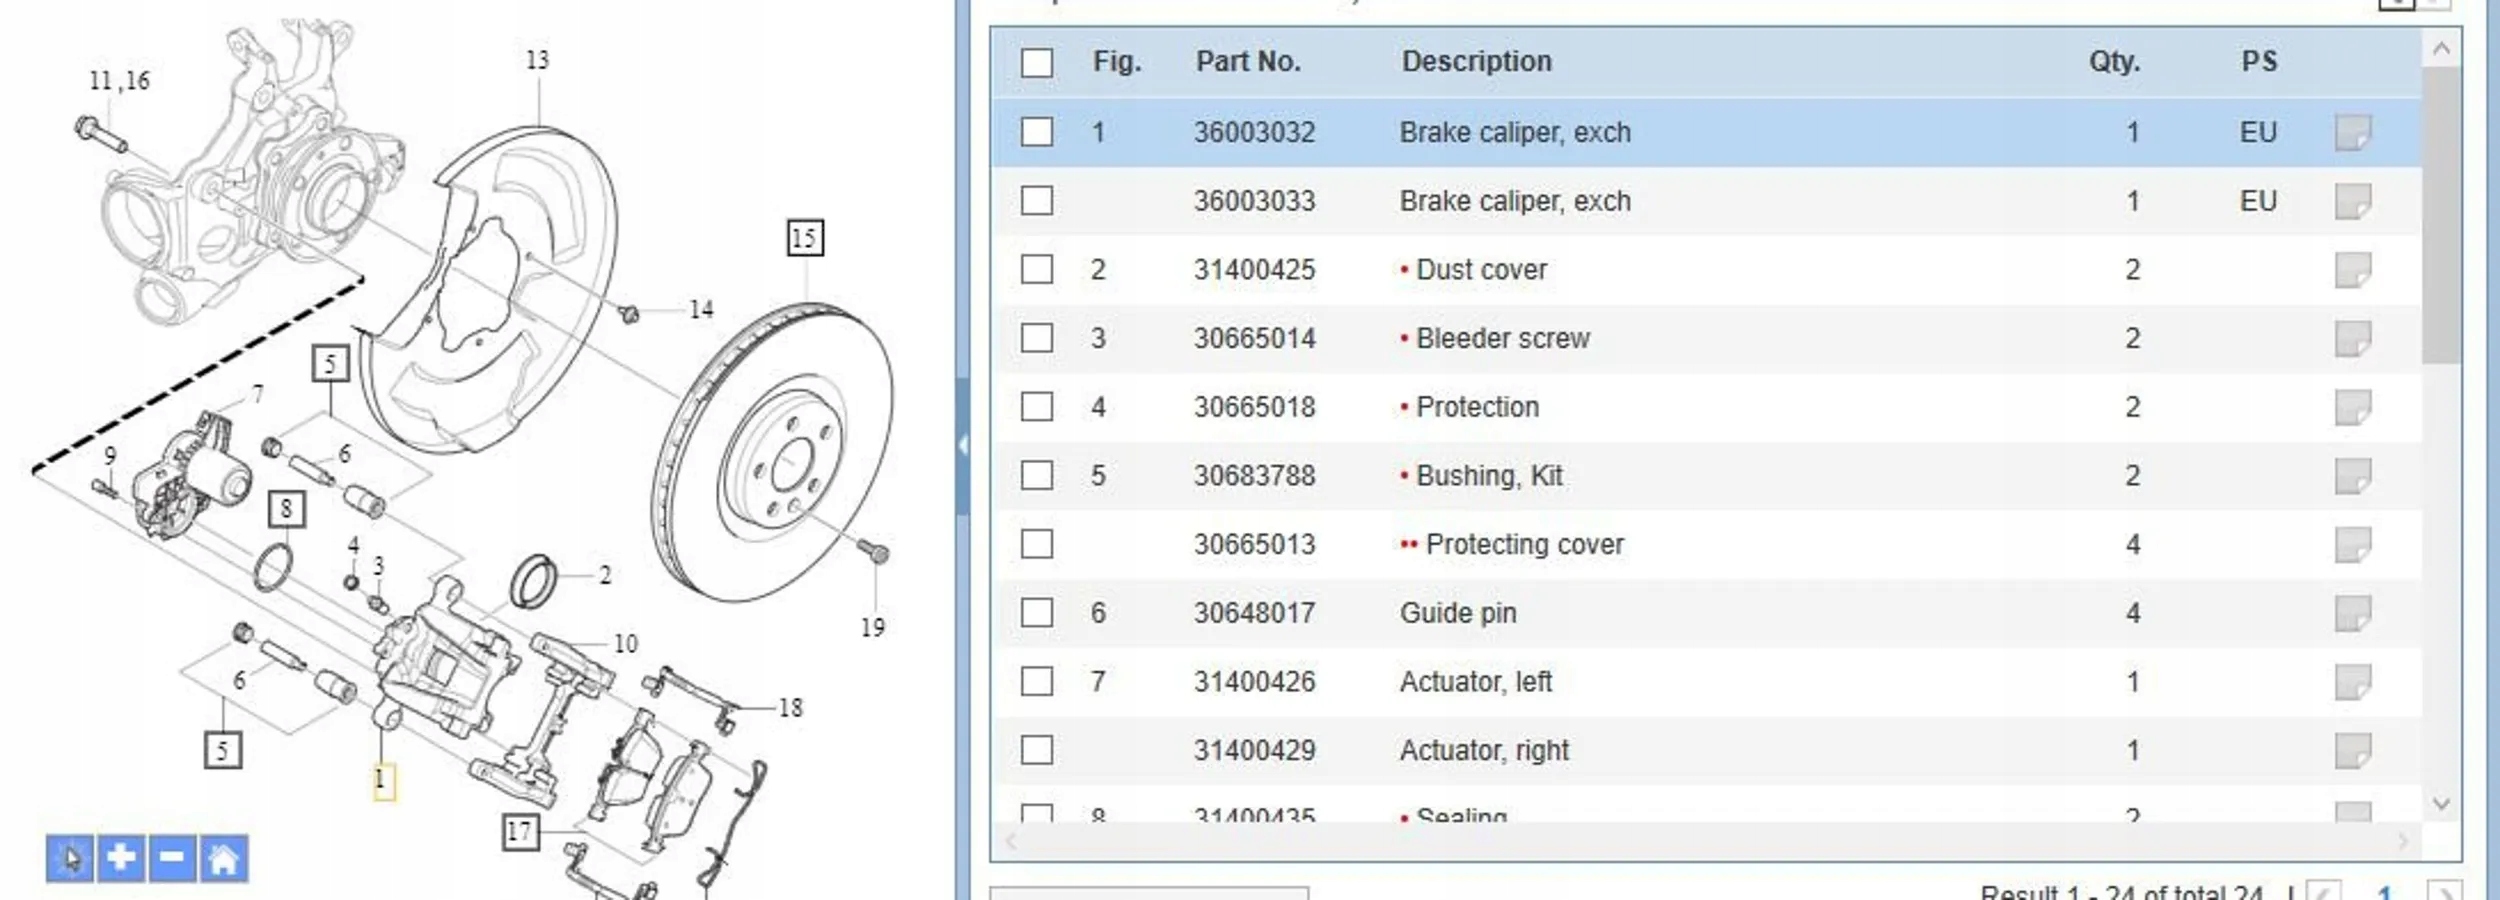Click boxed callout 17 near brake pads
Screen dimensions: 2500x900
pos(519,831)
